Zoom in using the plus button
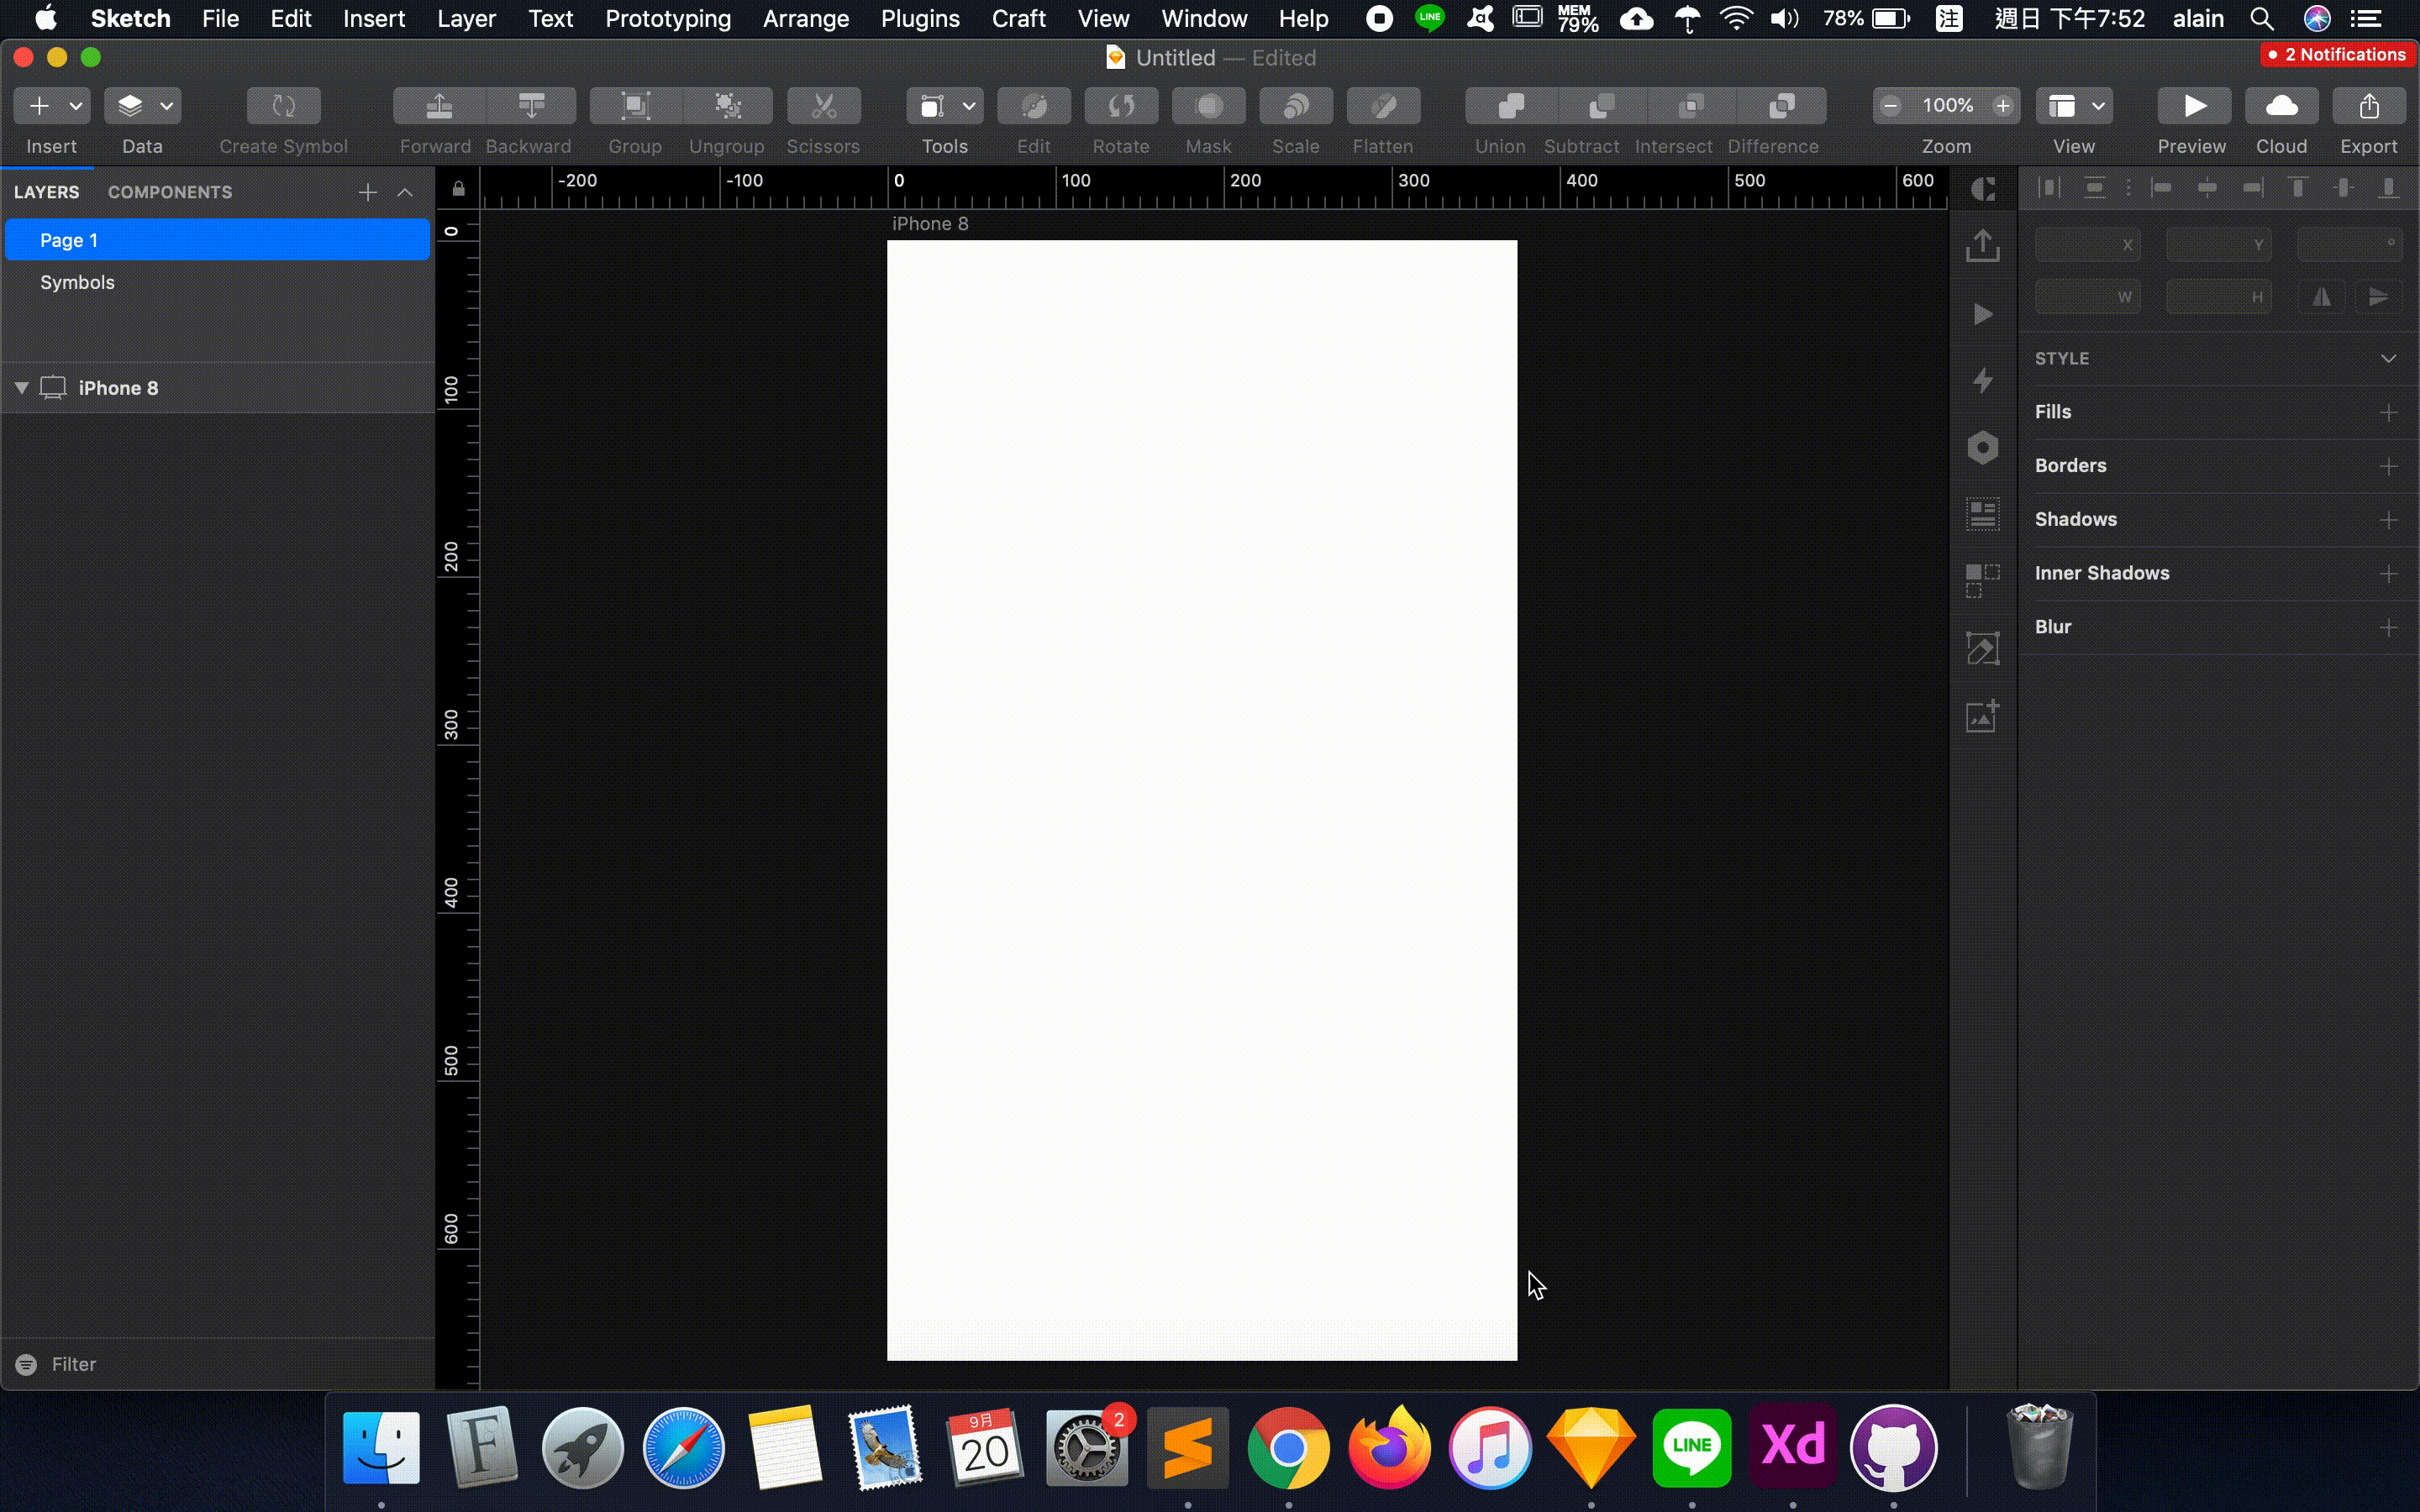 pyautogui.click(x=2002, y=106)
